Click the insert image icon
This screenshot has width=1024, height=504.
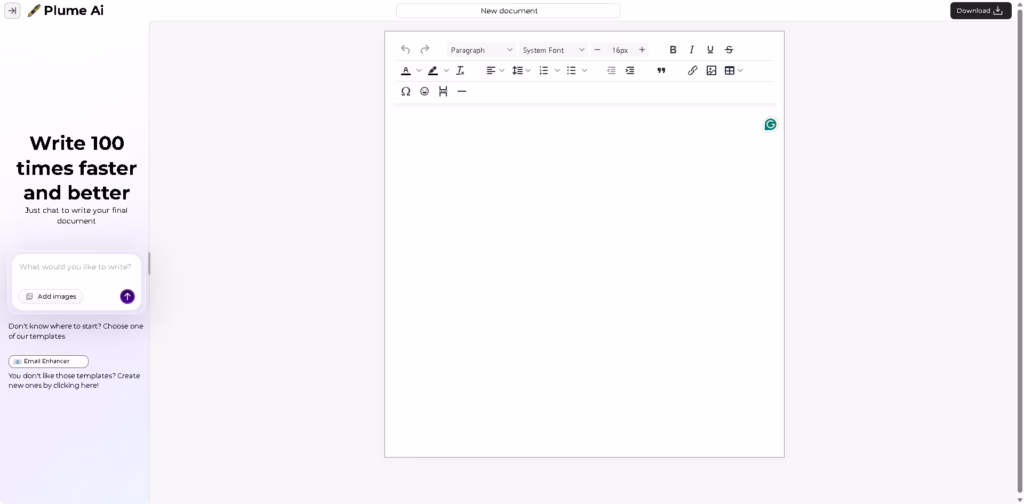[x=711, y=71]
